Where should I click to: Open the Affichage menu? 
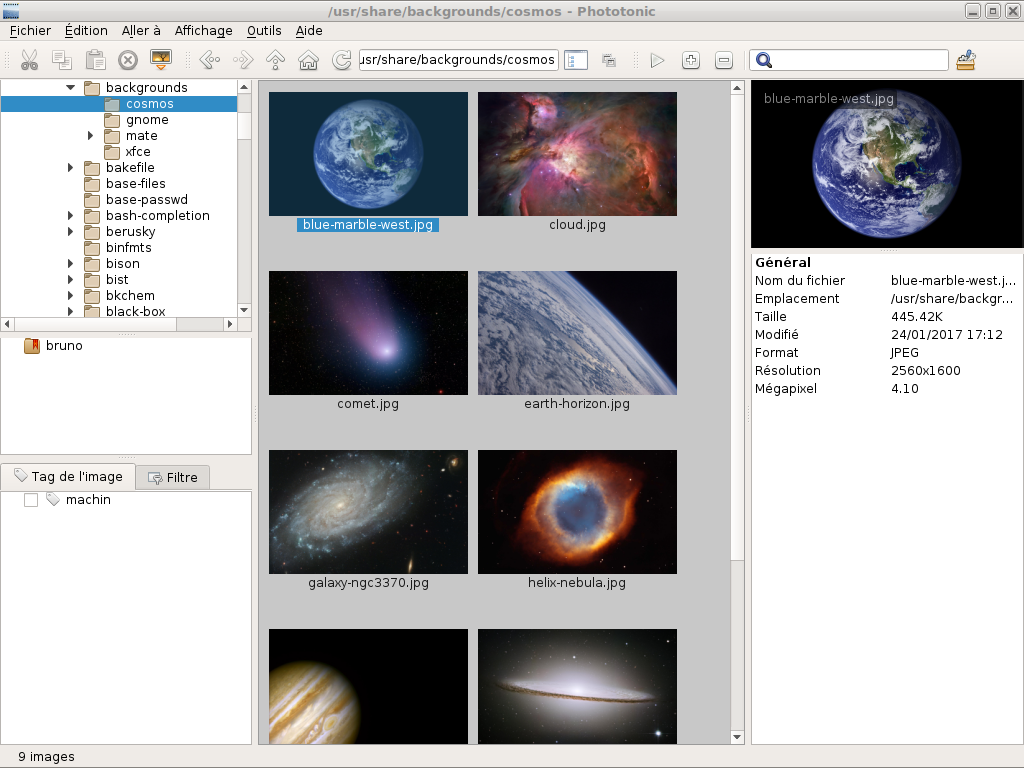click(203, 31)
